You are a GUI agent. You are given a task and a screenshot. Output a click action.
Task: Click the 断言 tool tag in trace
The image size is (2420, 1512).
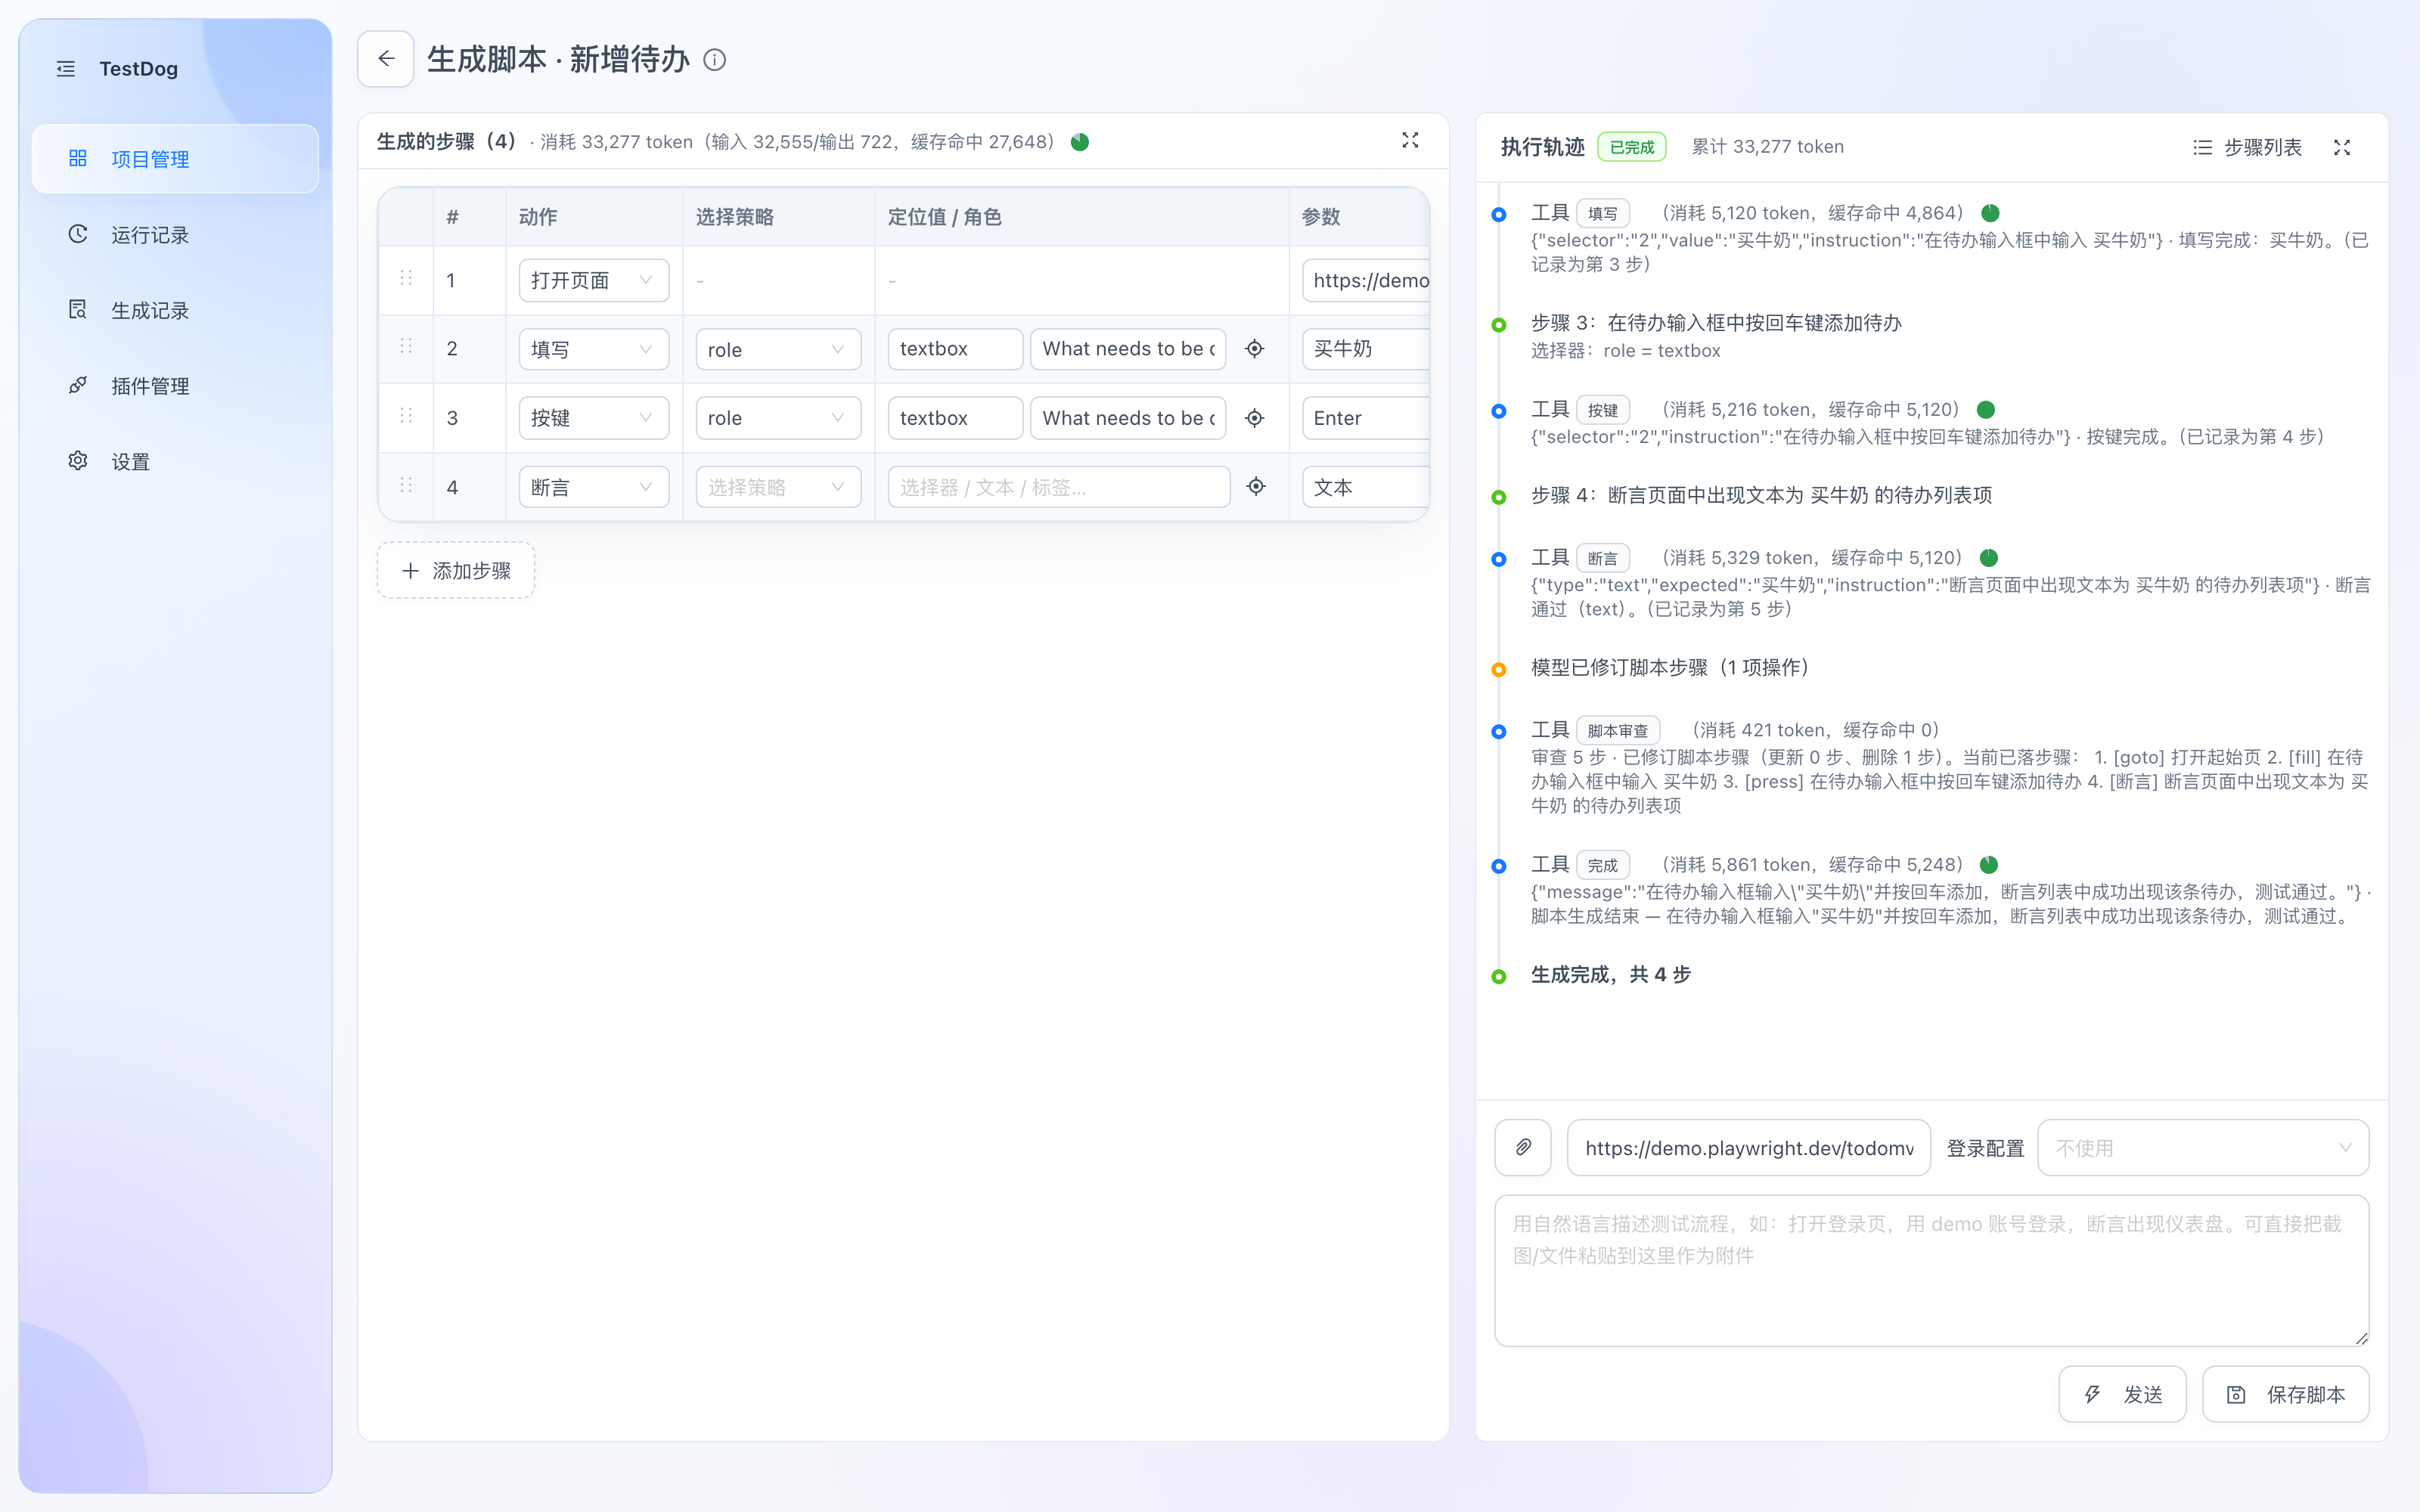point(1603,558)
